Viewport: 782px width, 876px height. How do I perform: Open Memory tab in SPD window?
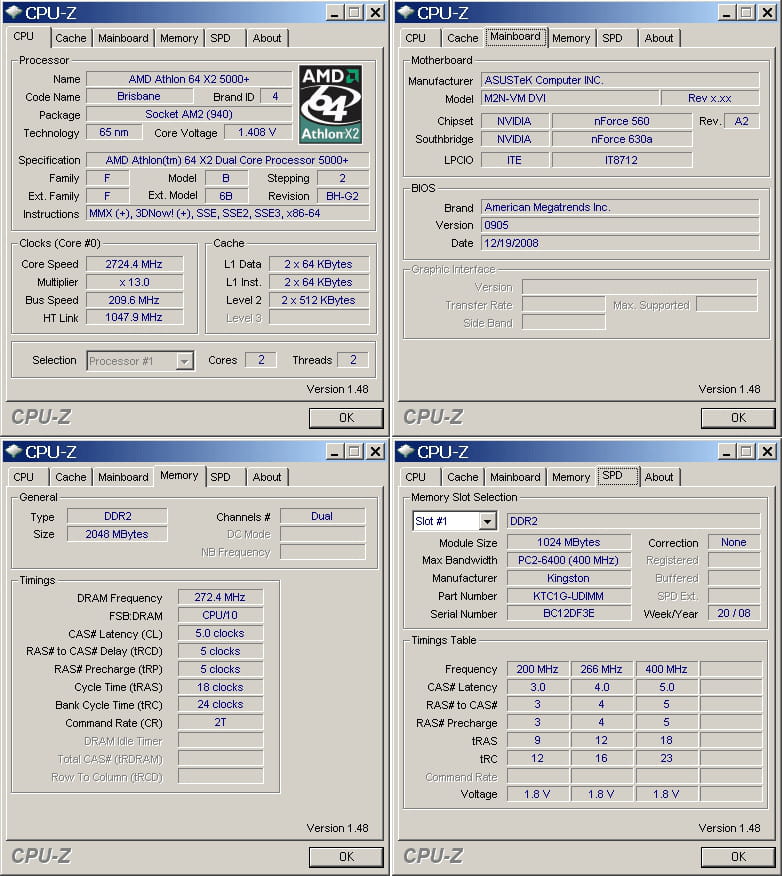571,477
